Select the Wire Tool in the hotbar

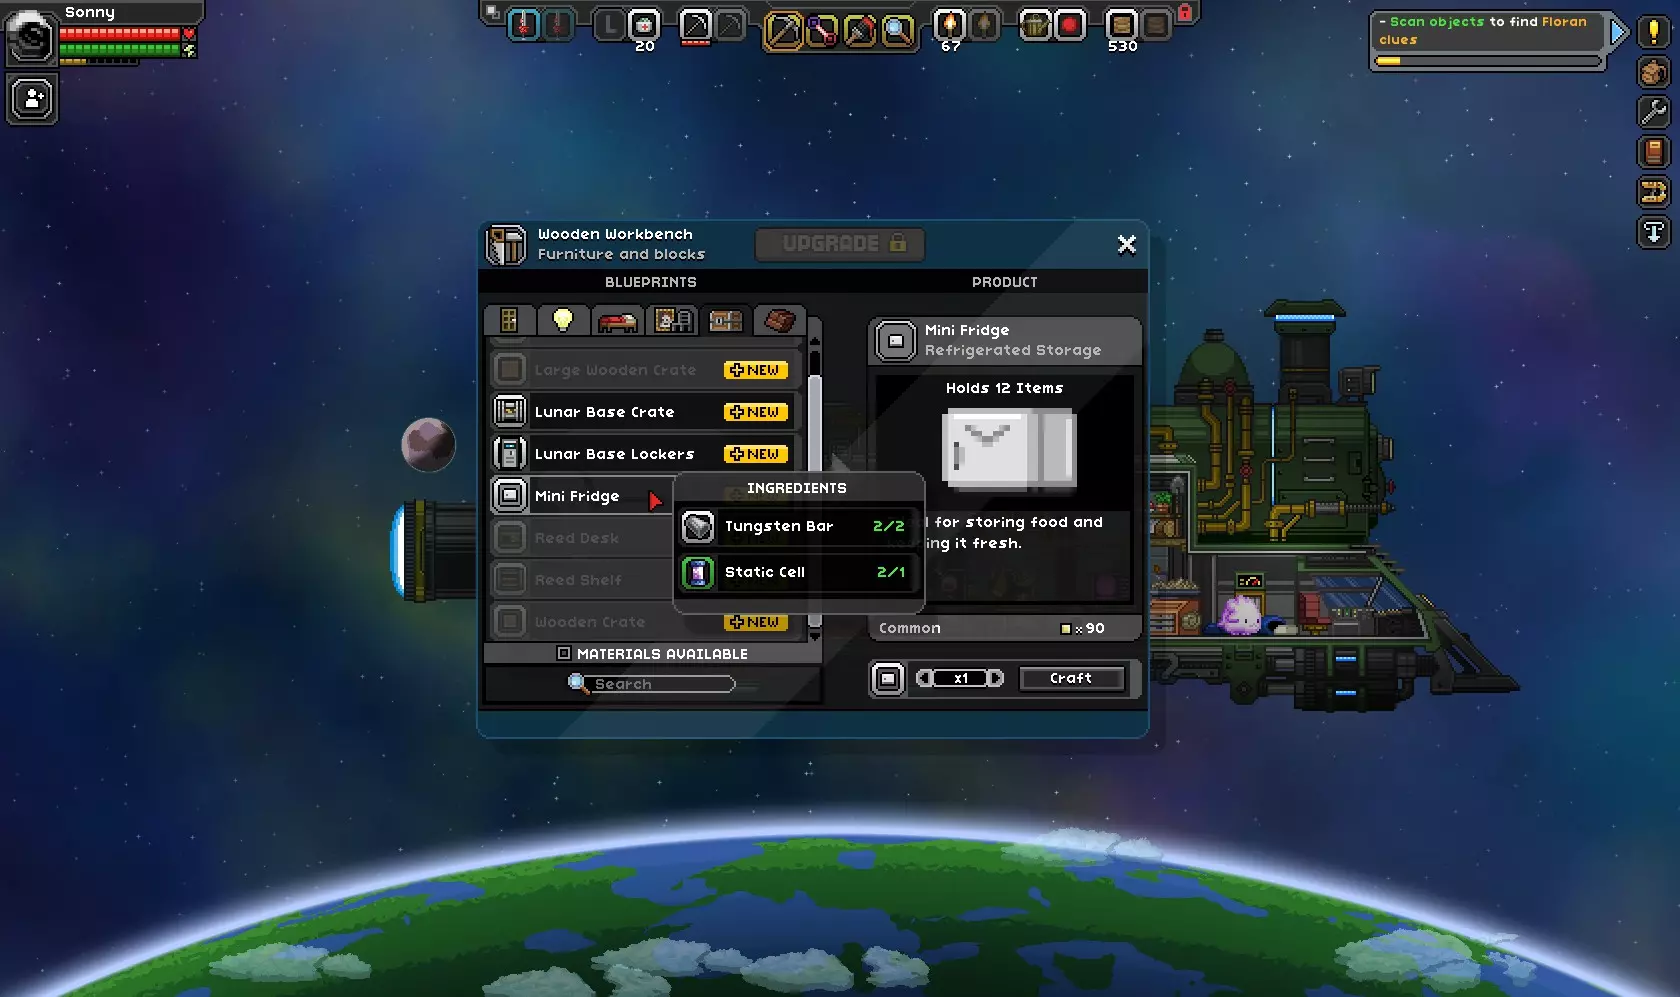(x=822, y=31)
